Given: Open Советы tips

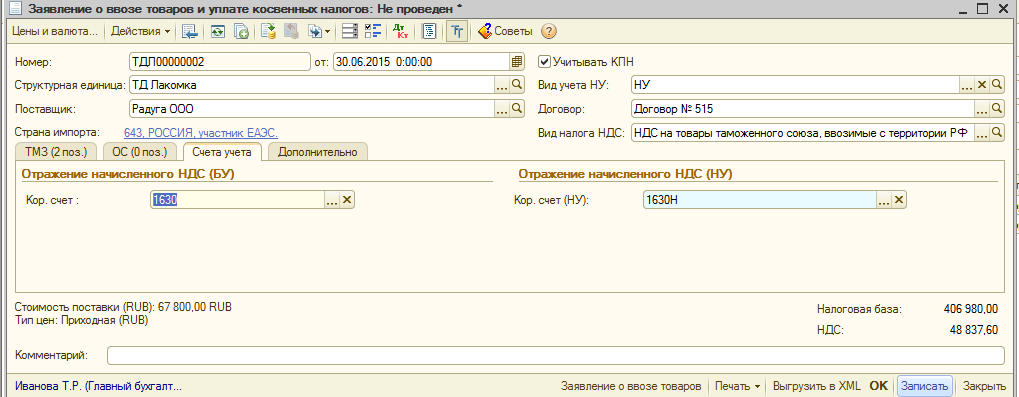Looking at the screenshot, I should (505, 31).
